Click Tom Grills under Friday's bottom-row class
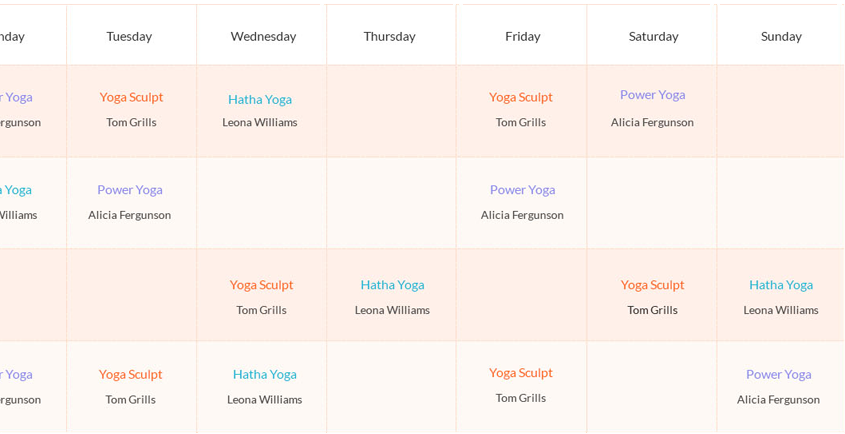 click(520, 398)
